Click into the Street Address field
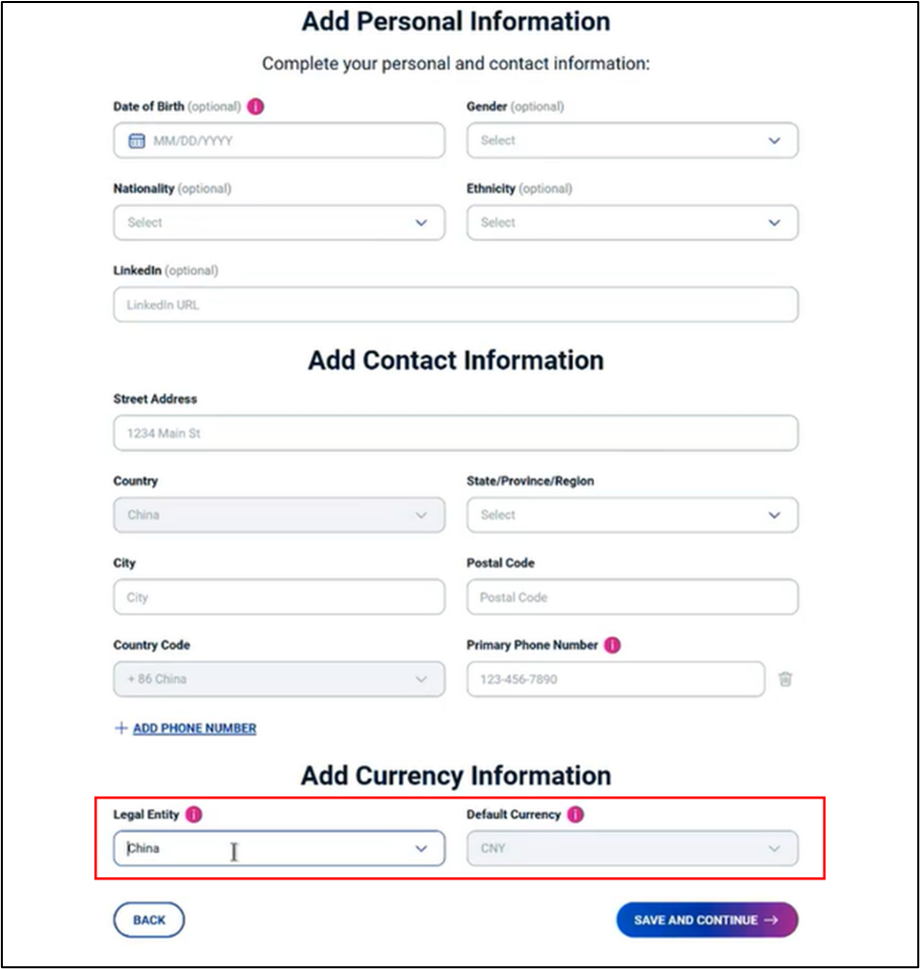920x969 pixels. coord(455,433)
